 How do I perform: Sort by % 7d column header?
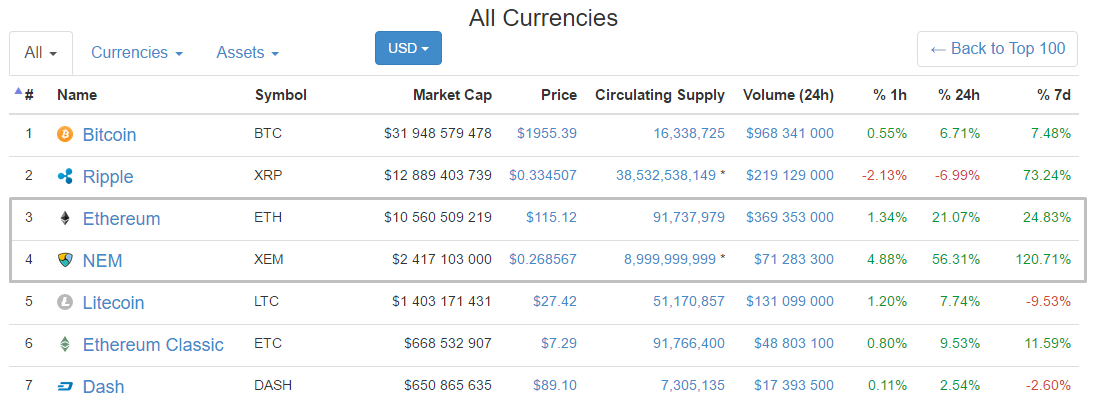click(x=1054, y=95)
